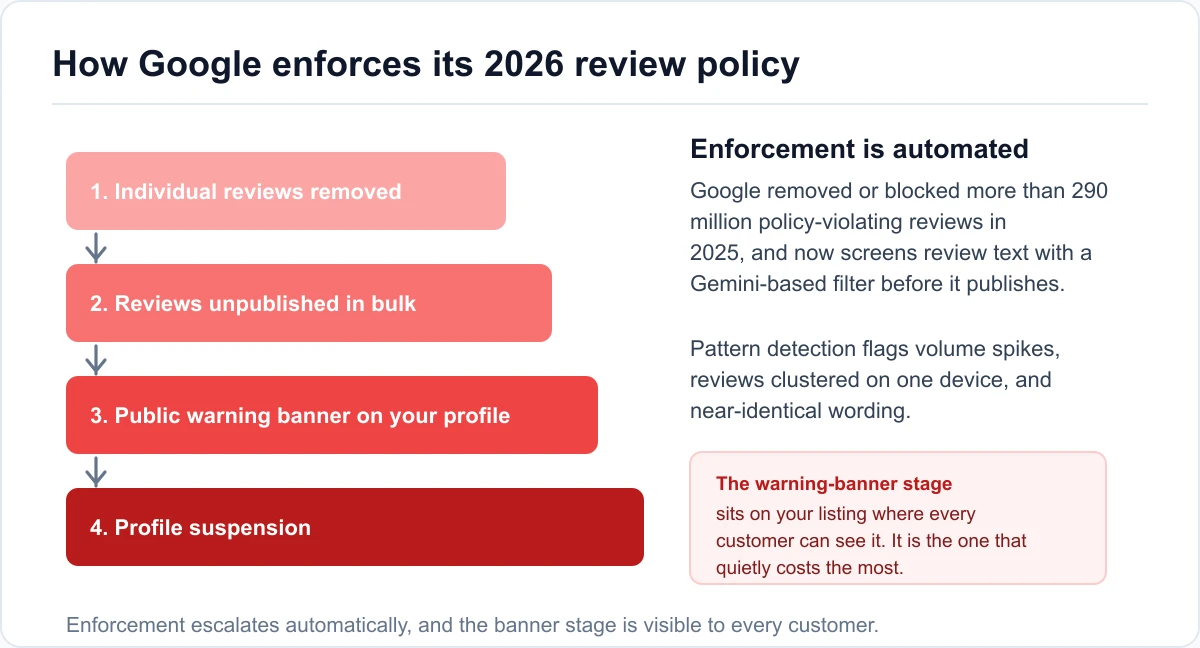Click the line 'sits on your listing where every'
Viewport: 1200px width, 648px height.
[x=846, y=514]
